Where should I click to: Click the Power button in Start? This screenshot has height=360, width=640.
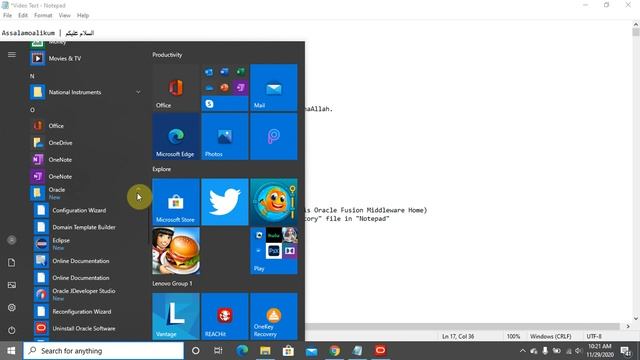point(12,330)
